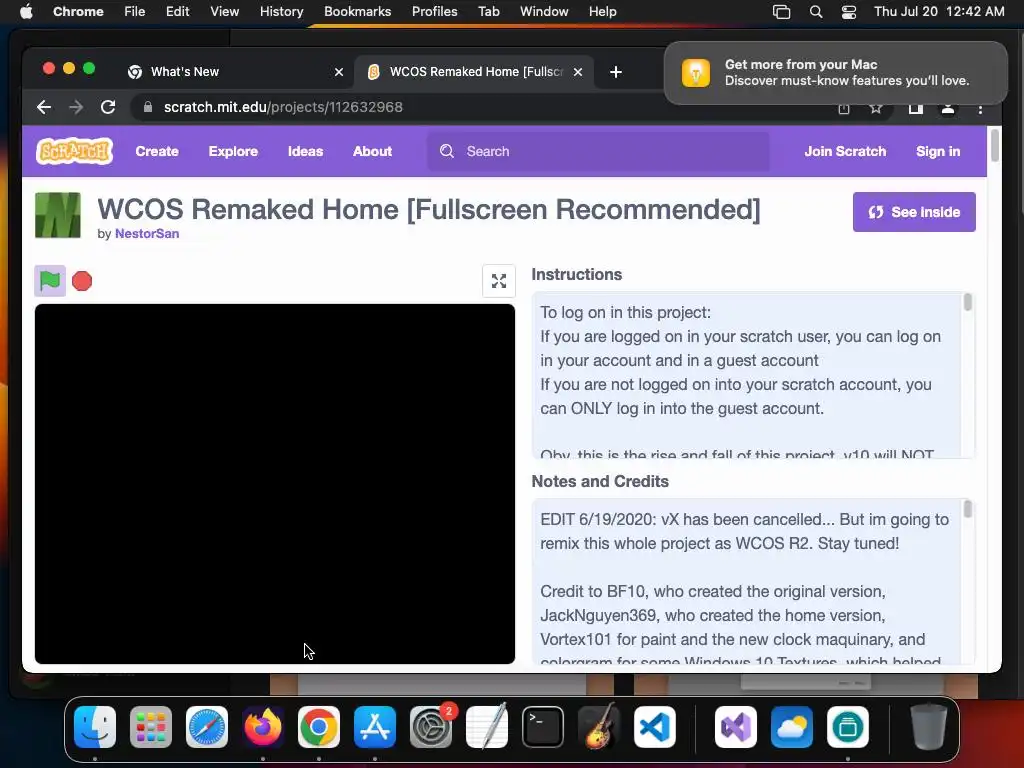Click the 'Notes and Credits' heading
This screenshot has height=768, width=1024.
tap(600, 481)
